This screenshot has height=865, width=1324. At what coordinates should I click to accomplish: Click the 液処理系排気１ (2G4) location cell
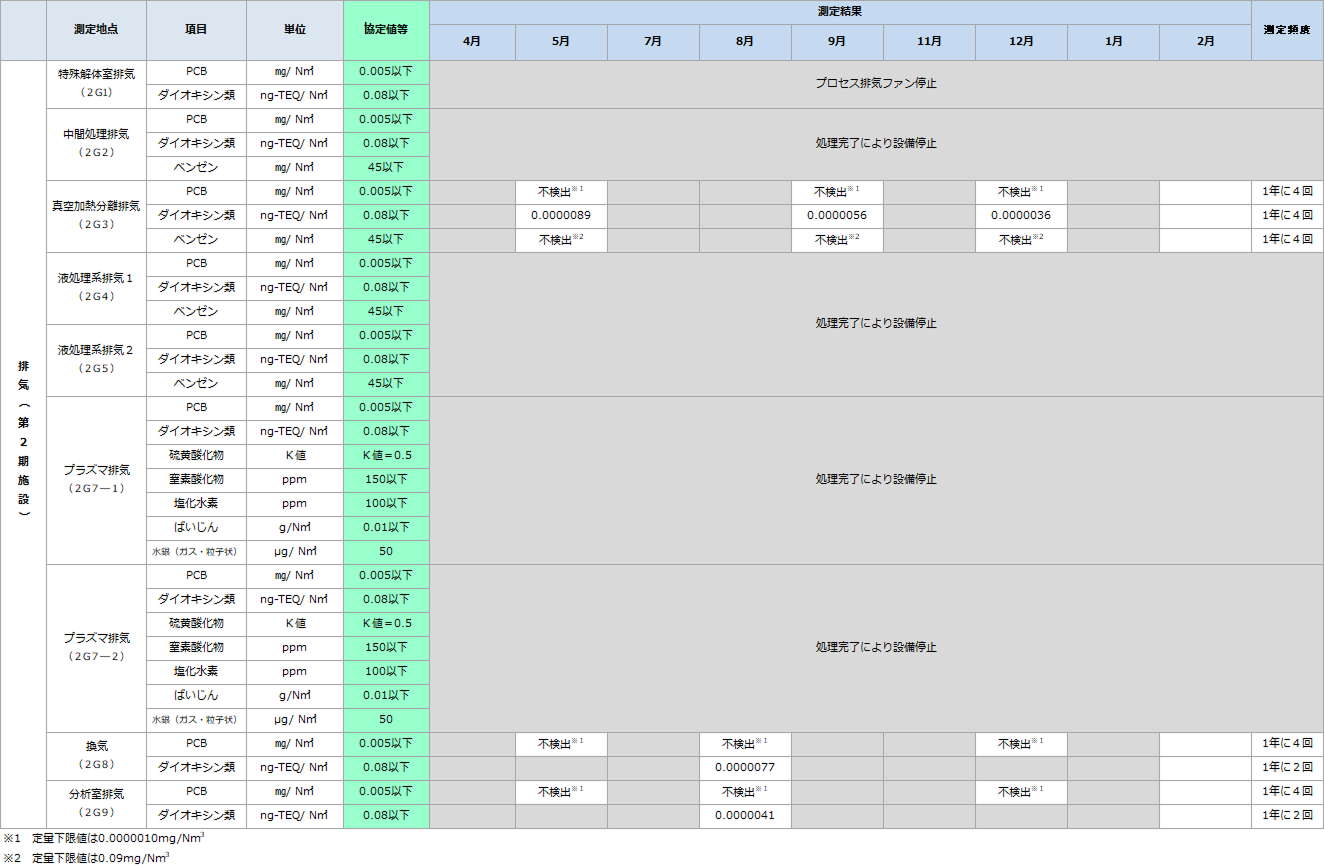[x=96, y=288]
